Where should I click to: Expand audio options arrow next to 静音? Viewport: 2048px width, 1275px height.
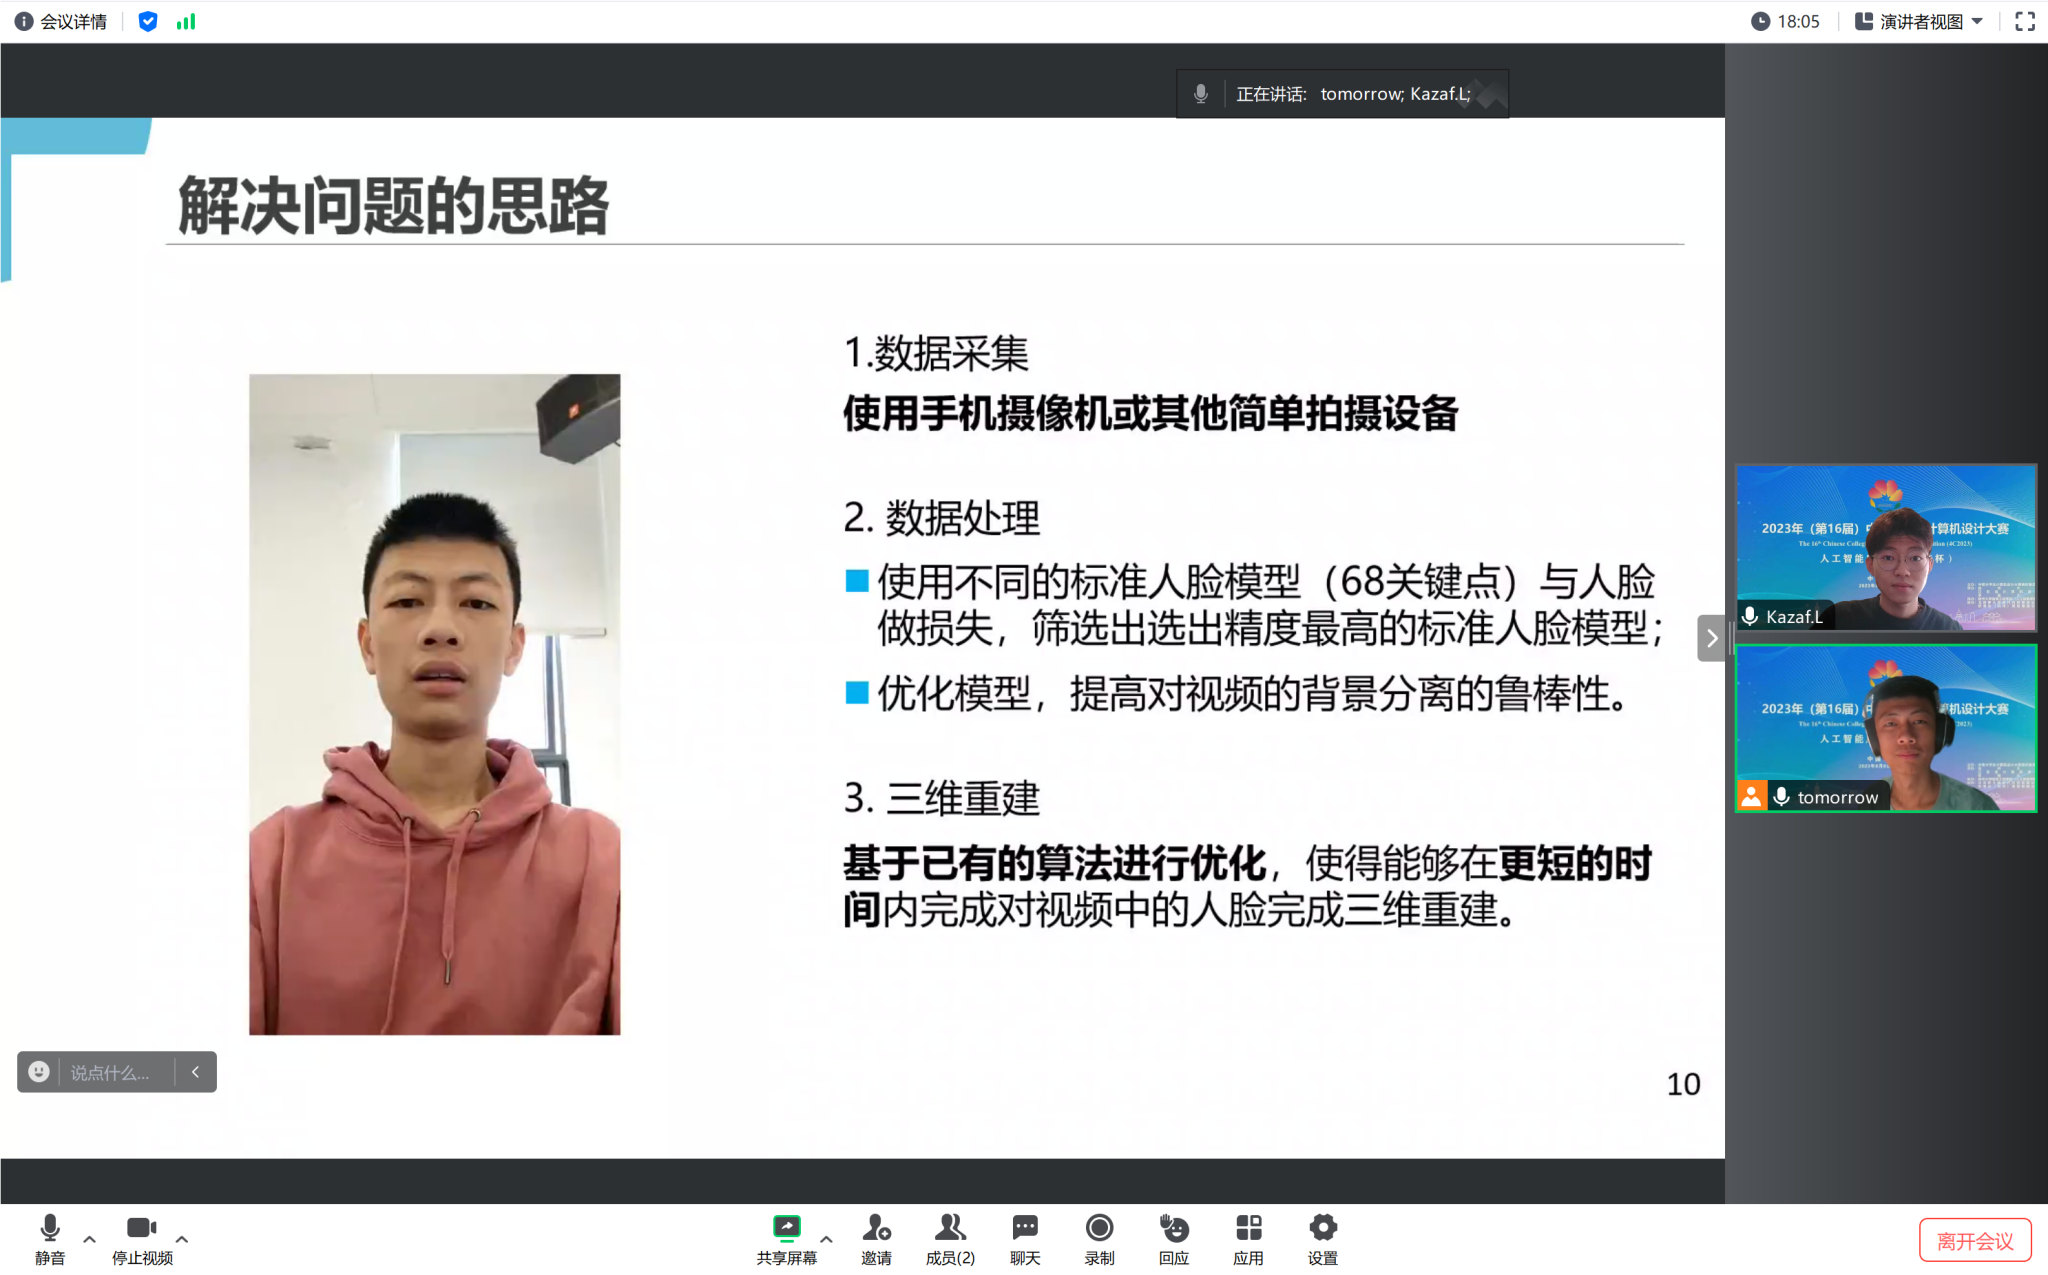89,1239
